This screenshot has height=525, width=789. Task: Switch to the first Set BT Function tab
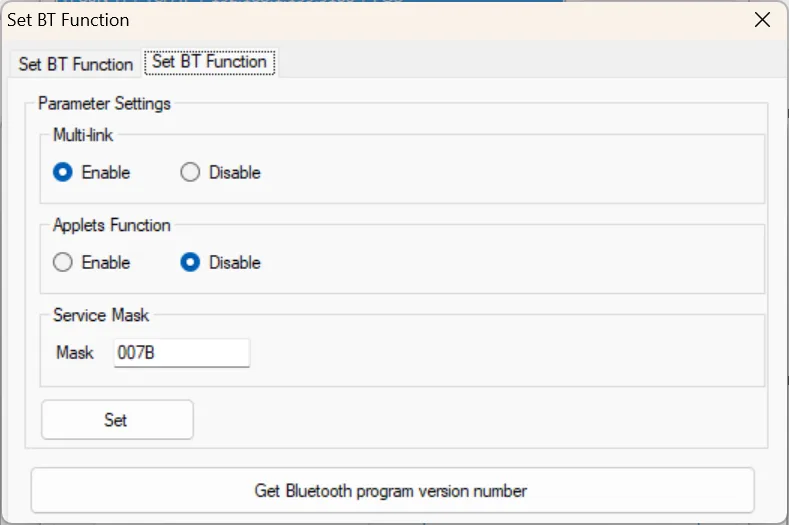(75, 64)
